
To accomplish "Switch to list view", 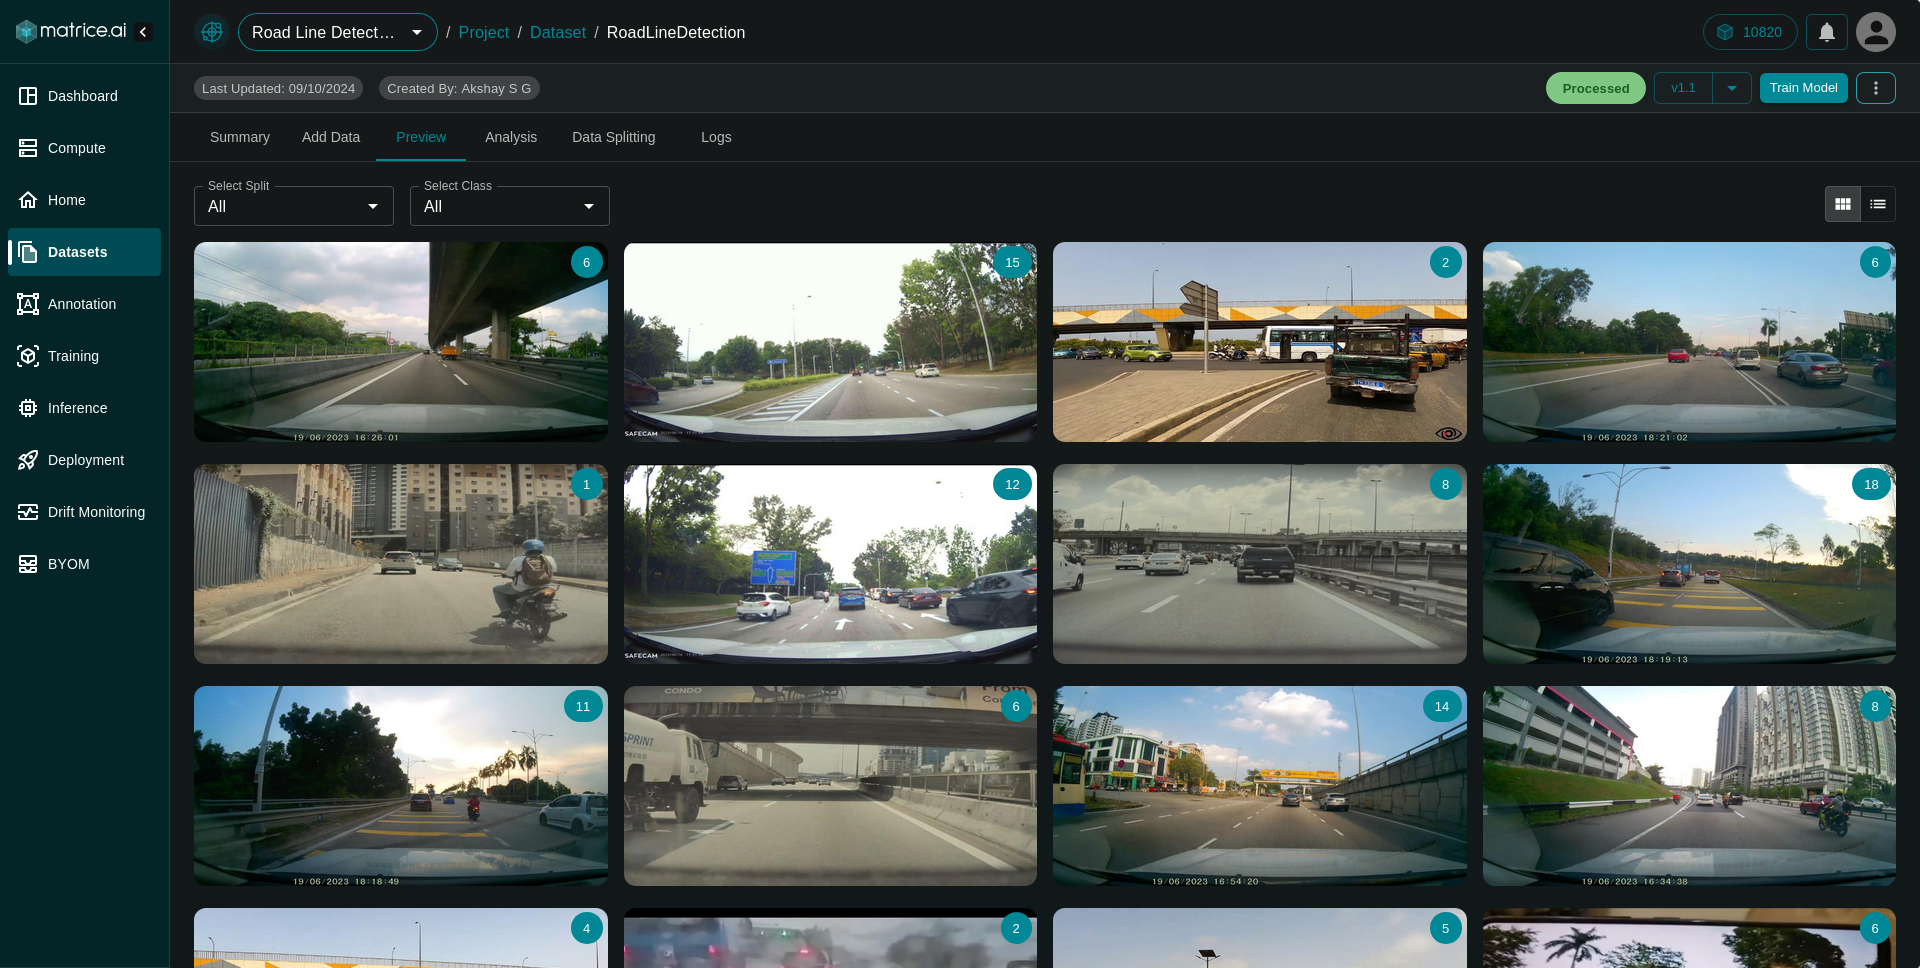I will click(1878, 204).
